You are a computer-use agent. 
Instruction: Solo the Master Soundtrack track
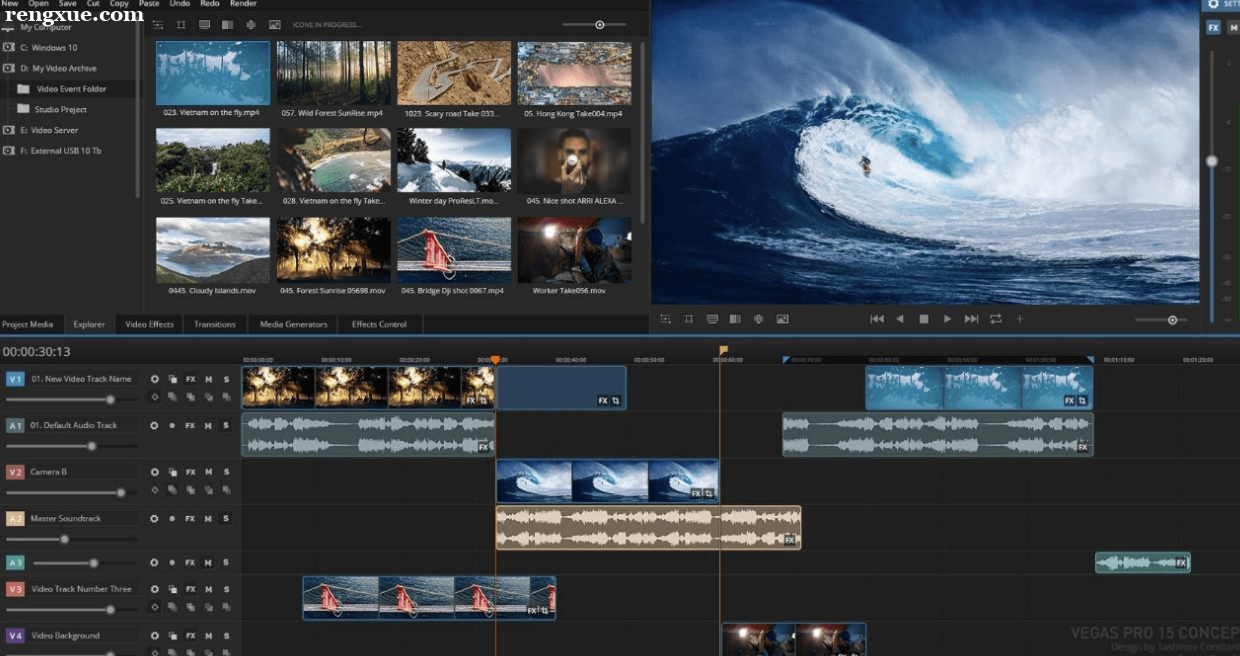226,519
